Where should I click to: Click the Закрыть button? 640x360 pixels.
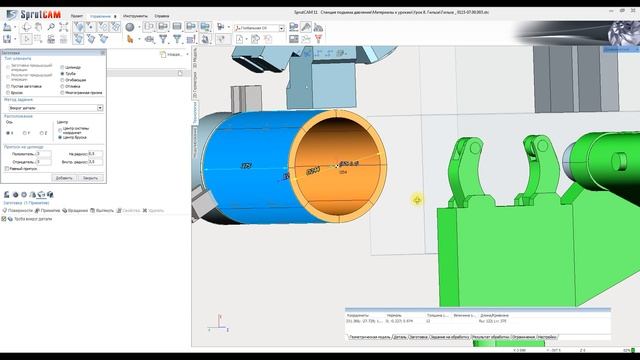[91, 178]
